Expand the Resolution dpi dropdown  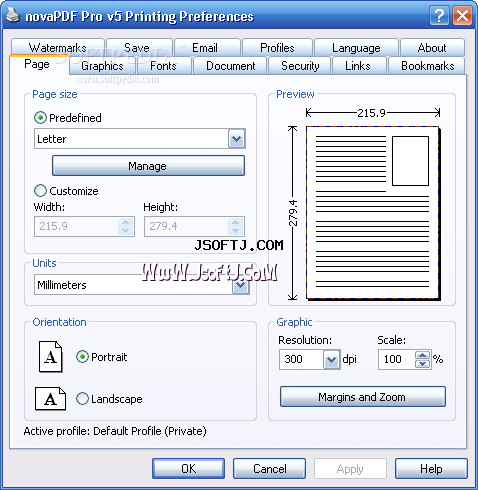[x=331, y=359]
